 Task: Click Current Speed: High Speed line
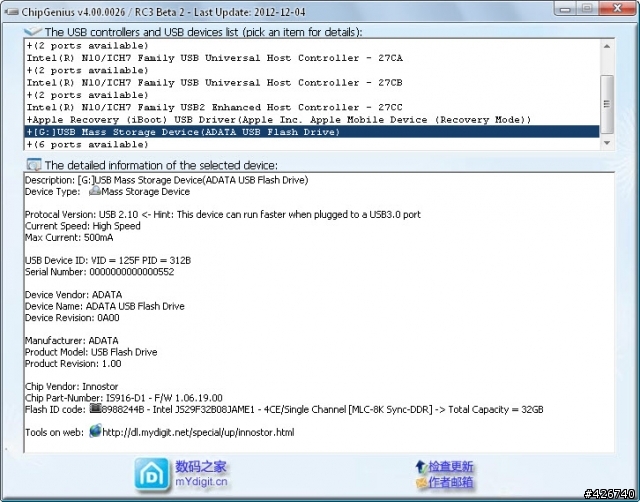[x=83, y=226]
